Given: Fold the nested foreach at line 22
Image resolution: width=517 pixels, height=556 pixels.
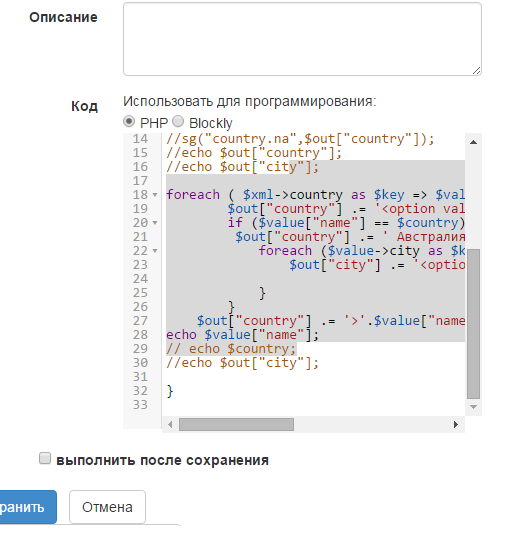Looking at the screenshot, I should click(155, 251).
